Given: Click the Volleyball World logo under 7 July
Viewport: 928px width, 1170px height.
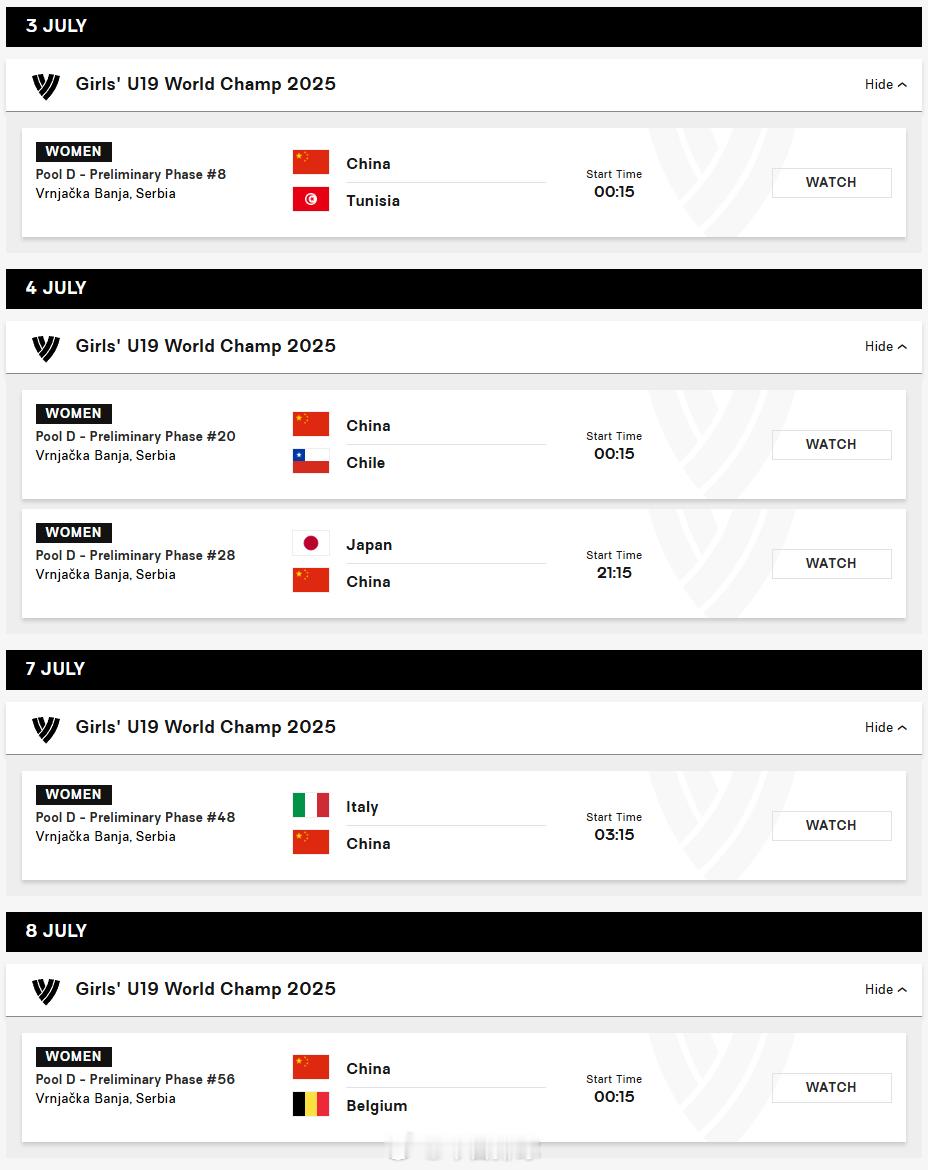Looking at the screenshot, I should (46, 729).
